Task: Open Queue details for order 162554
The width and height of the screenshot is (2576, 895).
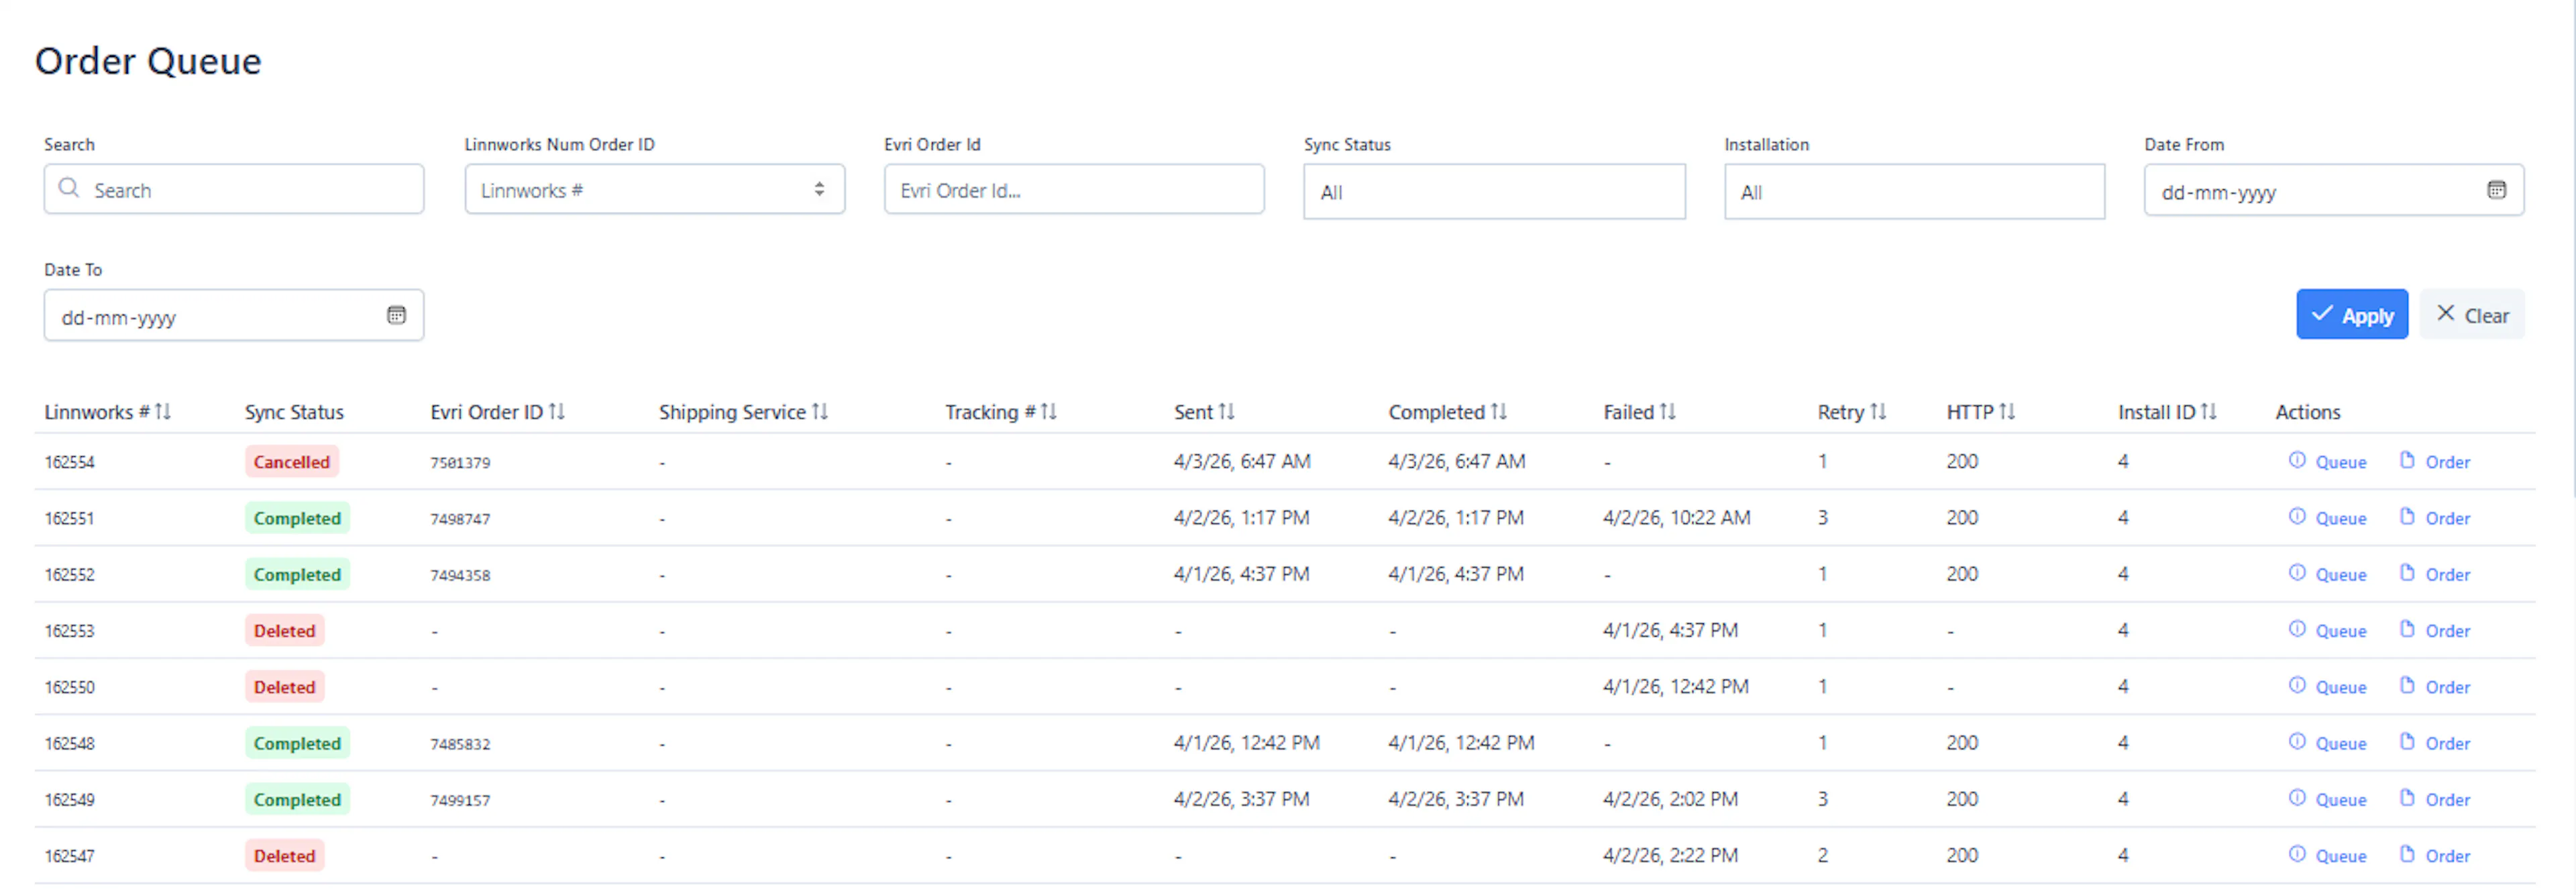Action: click(2328, 462)
